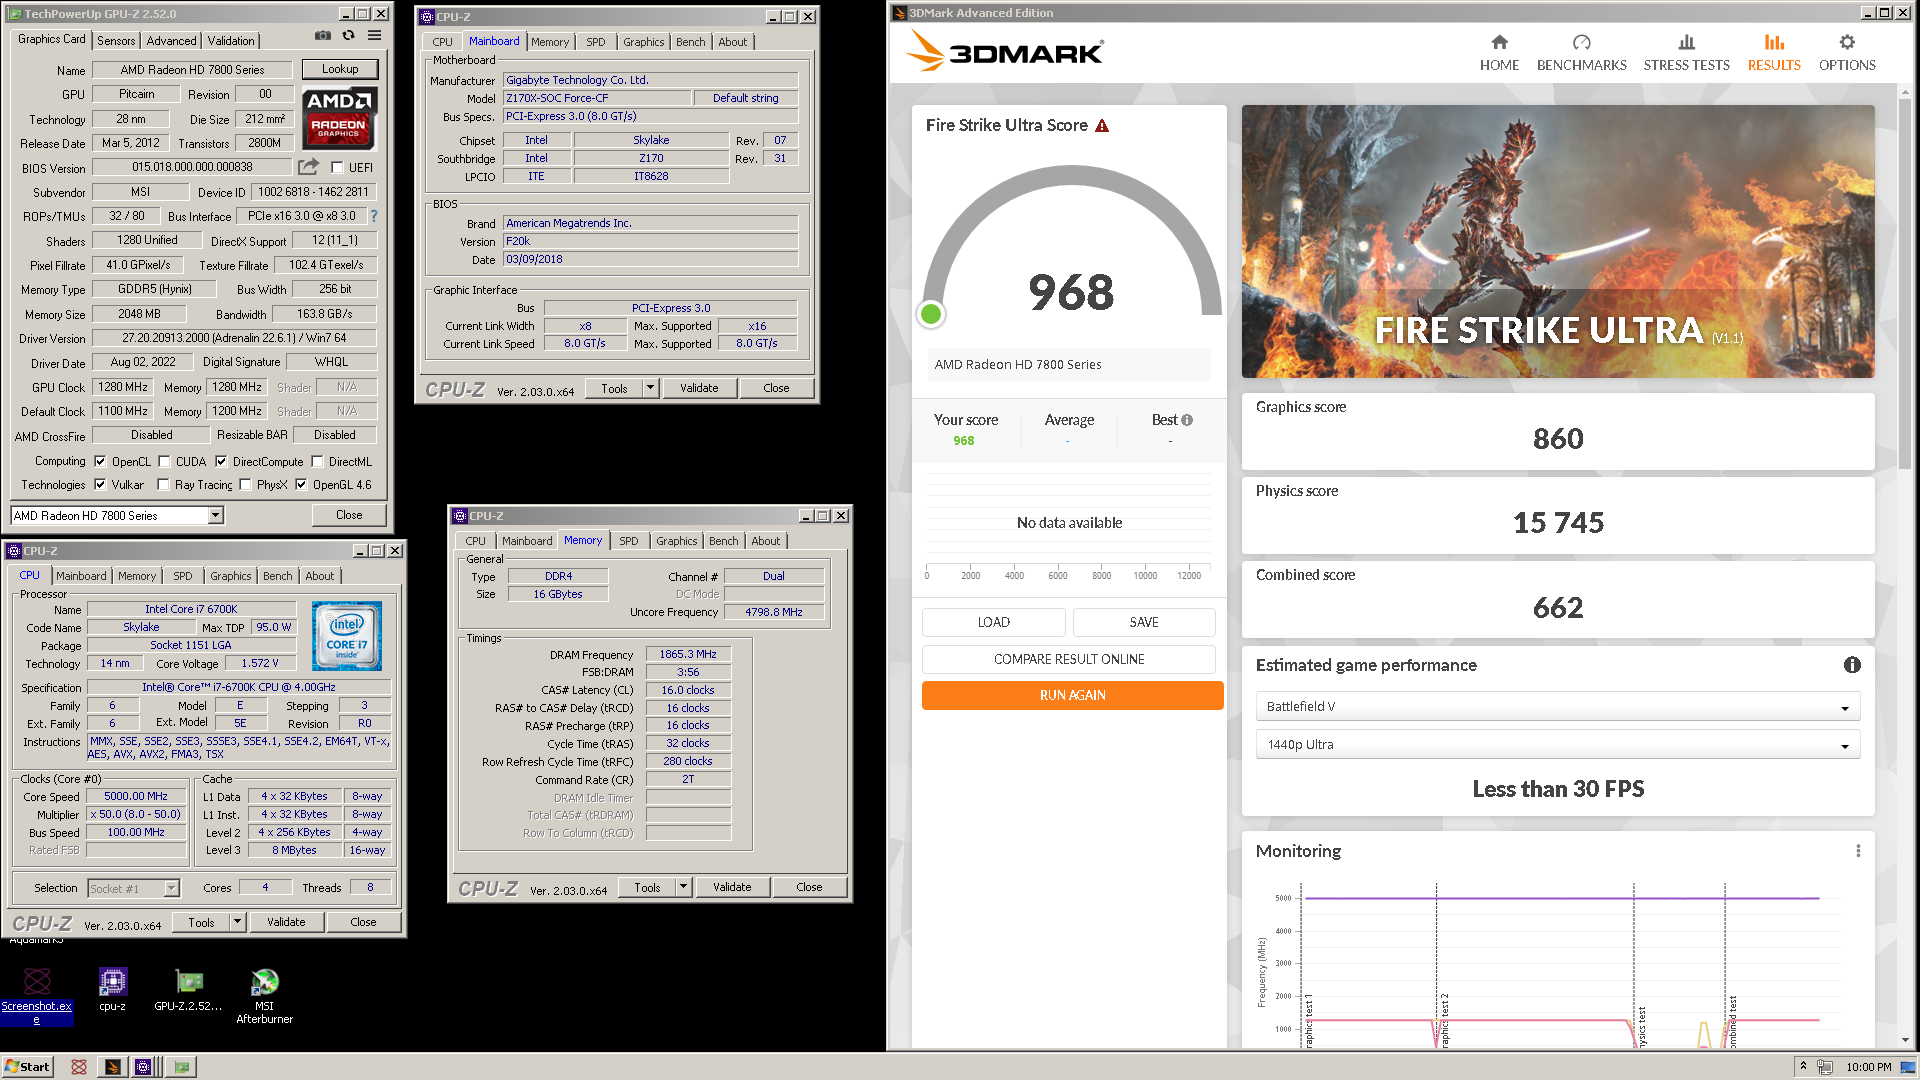Screen dimensions: 1920x1080
Task: Click the BIOS version share/export icon
Action: point(309,167)
